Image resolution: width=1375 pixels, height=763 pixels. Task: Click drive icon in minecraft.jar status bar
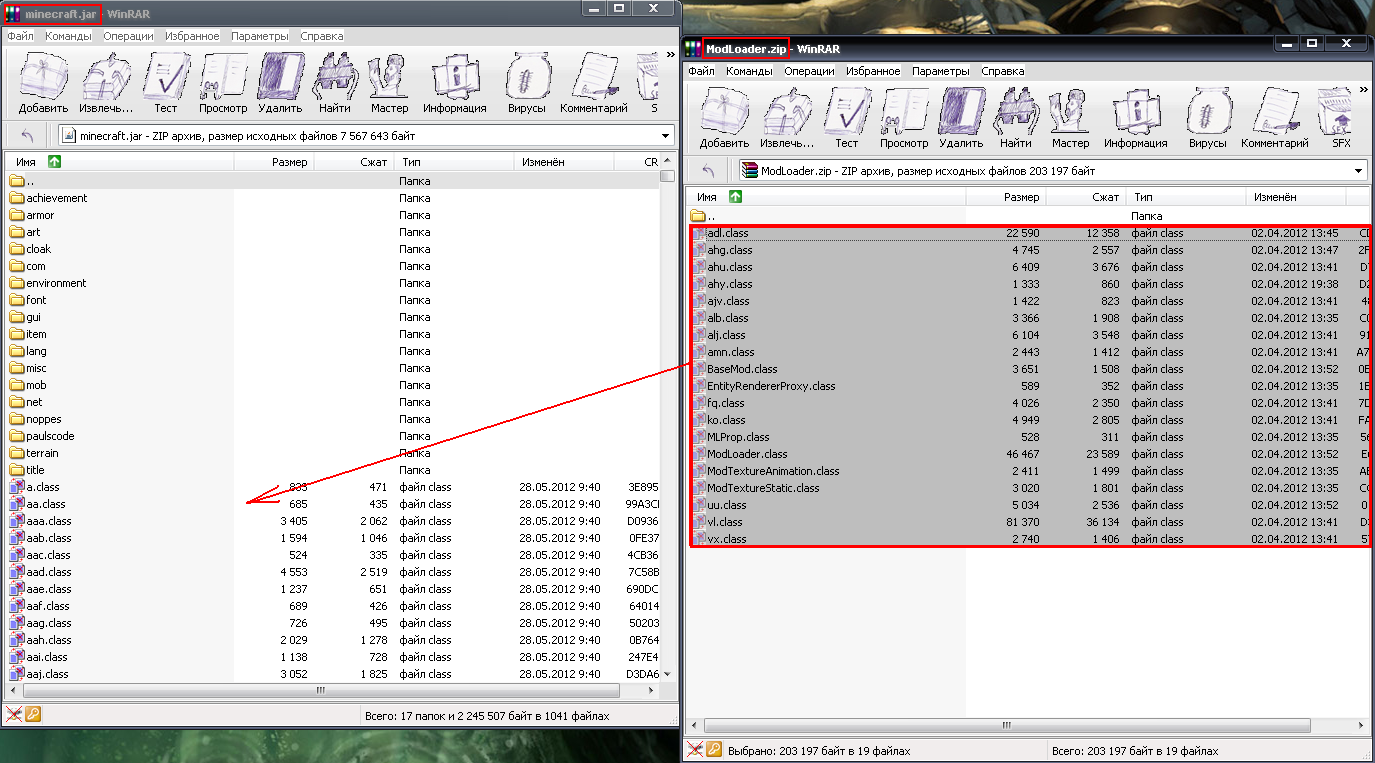pos(13,714)
